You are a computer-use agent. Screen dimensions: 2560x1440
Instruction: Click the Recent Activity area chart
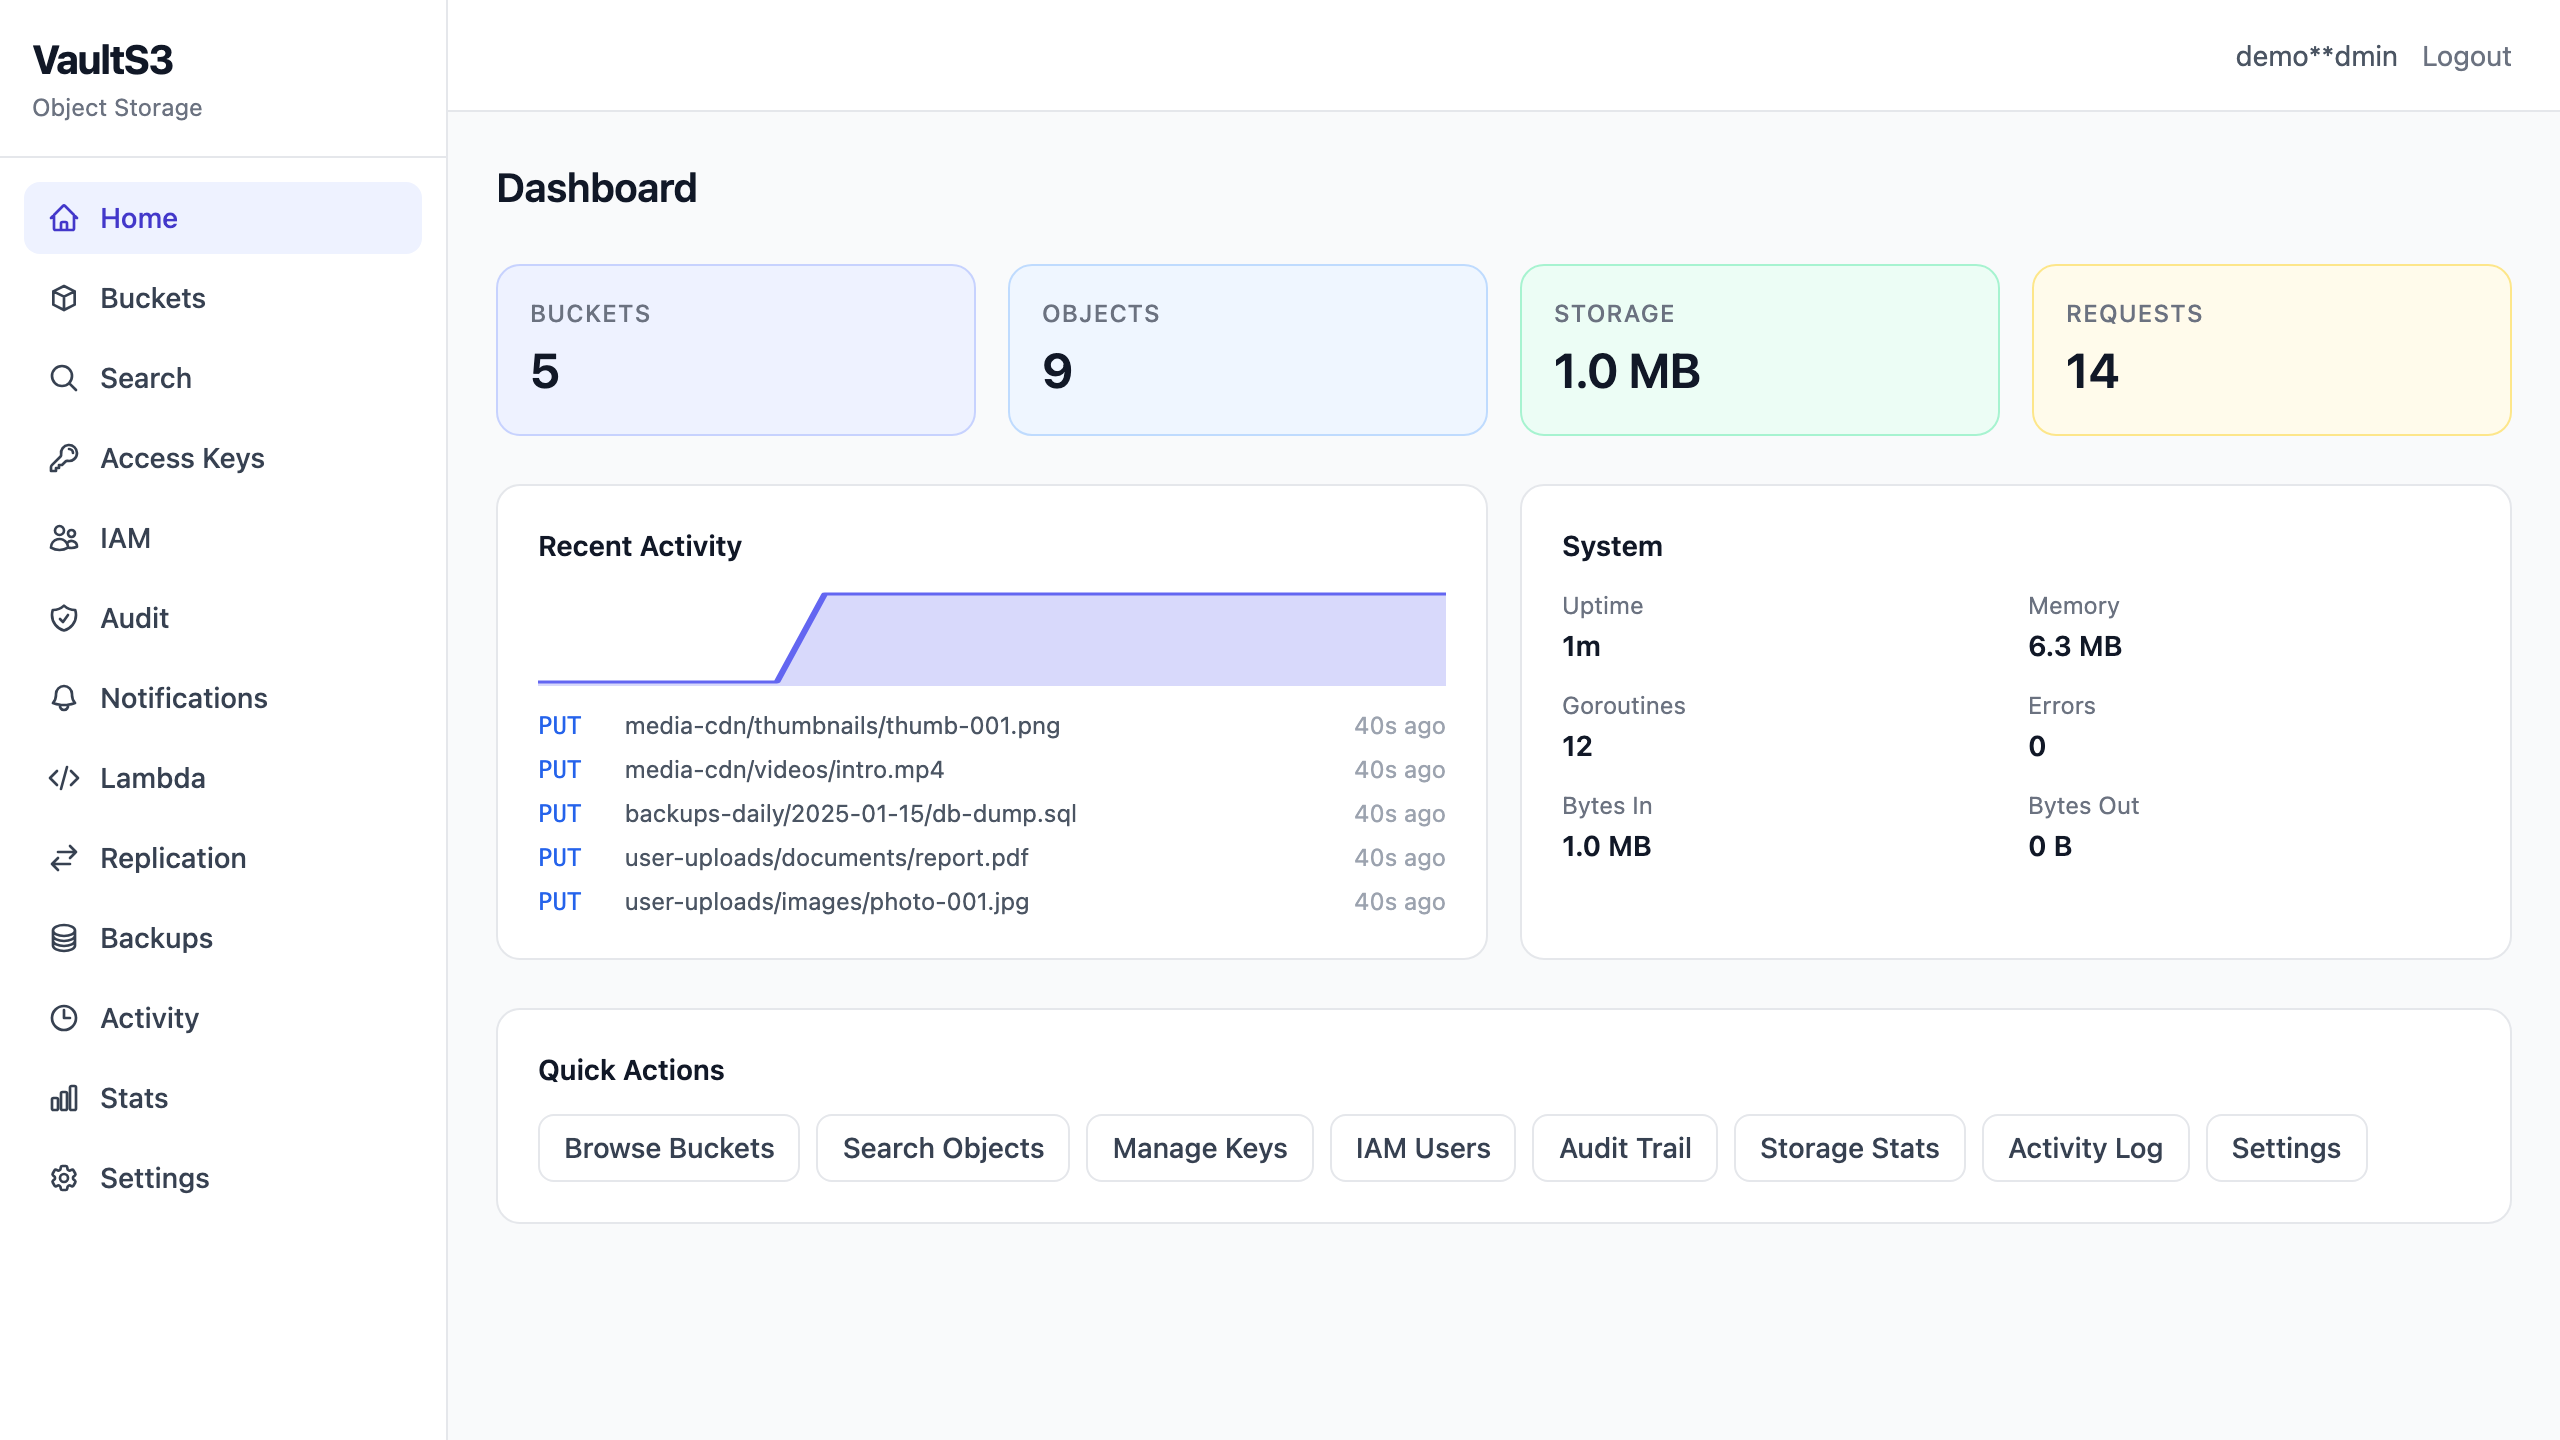(992, 638)
